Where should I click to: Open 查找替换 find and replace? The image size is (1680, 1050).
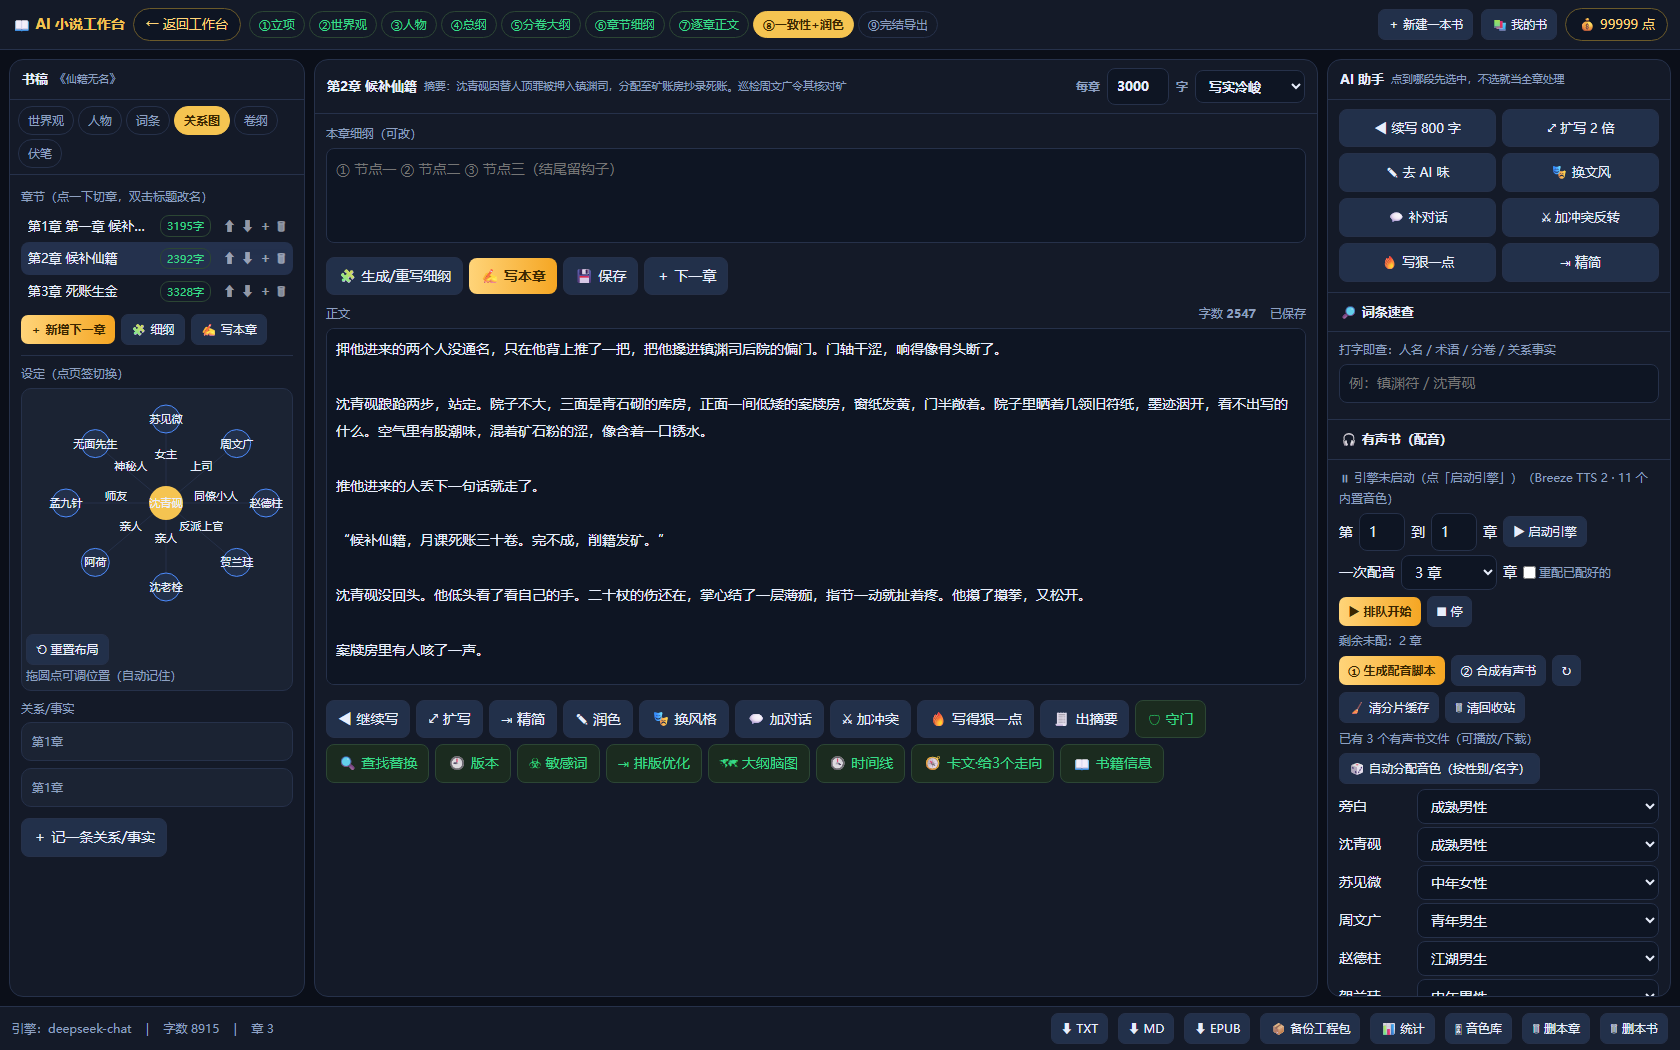click(x=378, y=763)
